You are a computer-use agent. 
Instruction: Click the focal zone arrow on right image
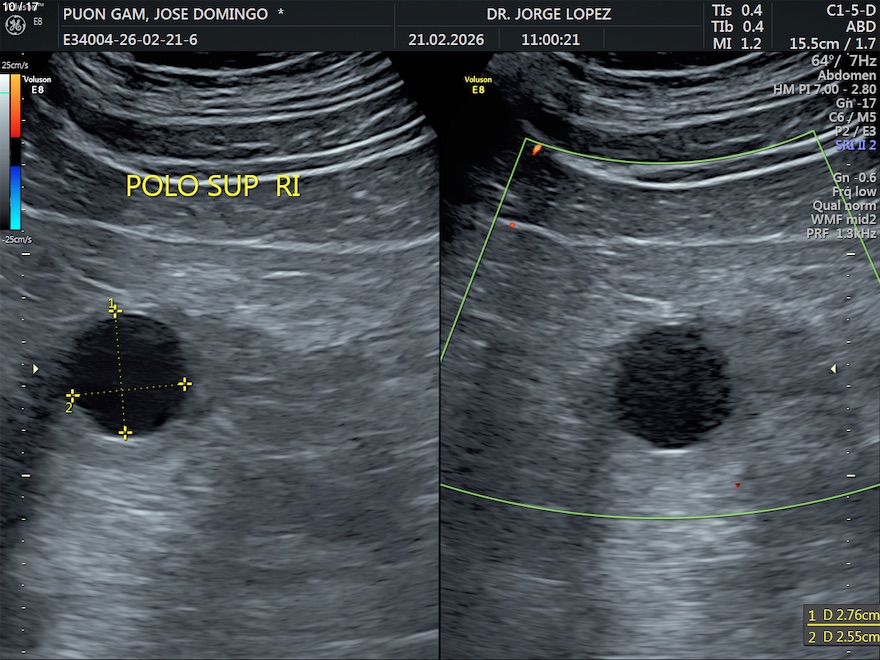(x=833, y=369)
